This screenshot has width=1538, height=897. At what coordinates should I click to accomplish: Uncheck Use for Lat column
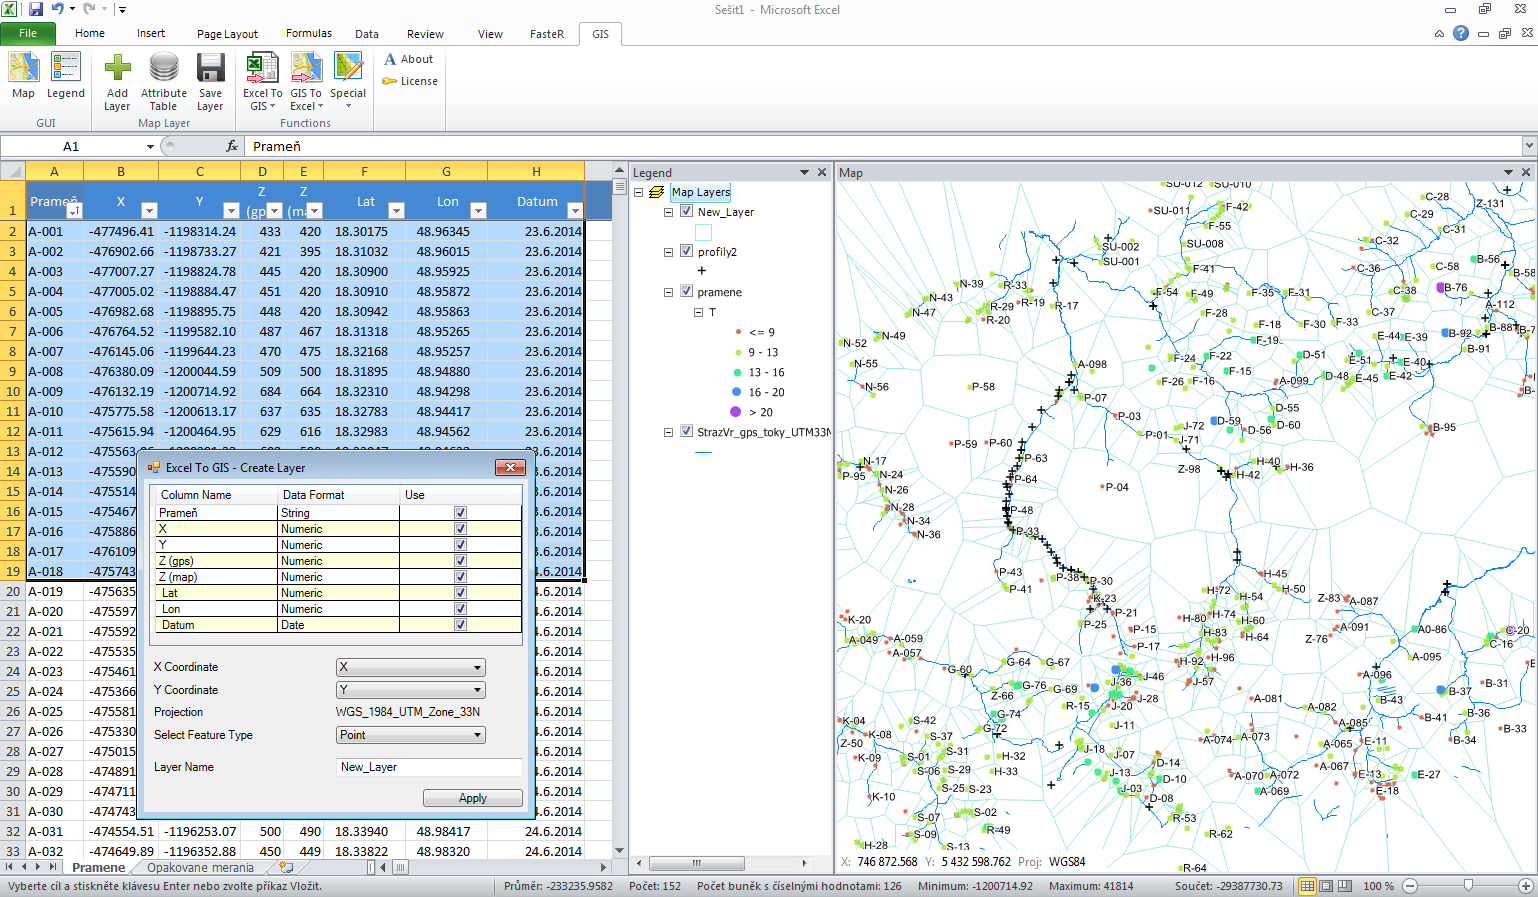(460, 592)
